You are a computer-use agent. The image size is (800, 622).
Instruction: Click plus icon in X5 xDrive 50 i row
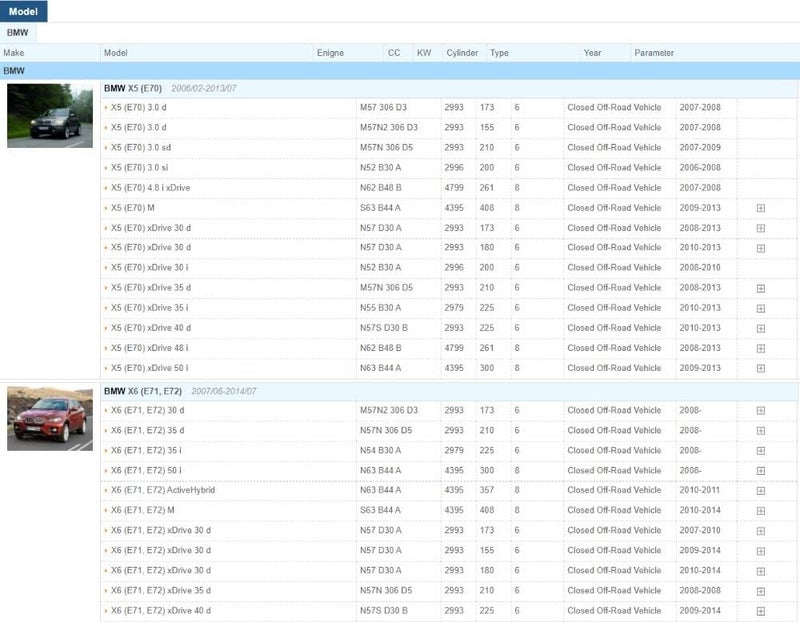(x=760, y=368)
